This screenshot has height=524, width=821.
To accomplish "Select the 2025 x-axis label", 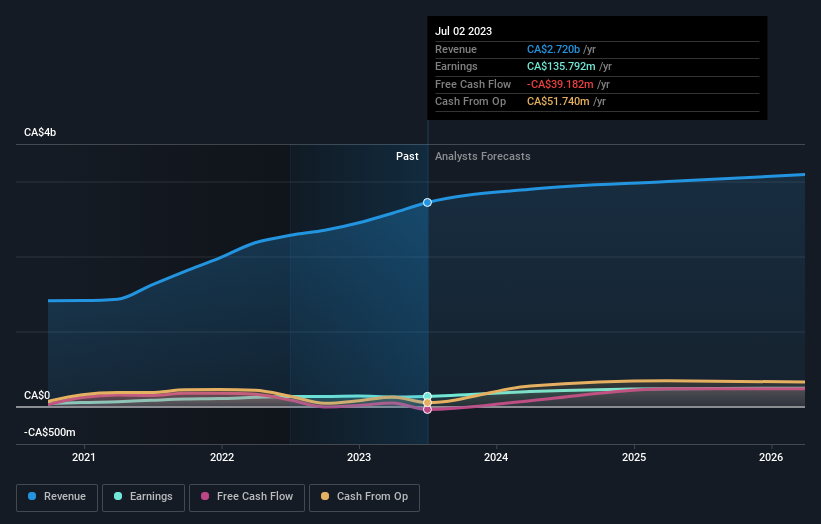I will pos(634,457).
